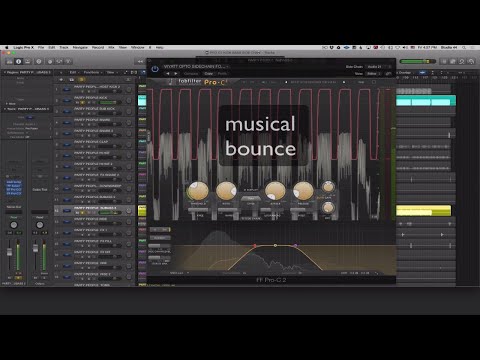The width and height of the screenshot is (480, 360).
Task: Click the Release knob
Action: coord(303,191)
